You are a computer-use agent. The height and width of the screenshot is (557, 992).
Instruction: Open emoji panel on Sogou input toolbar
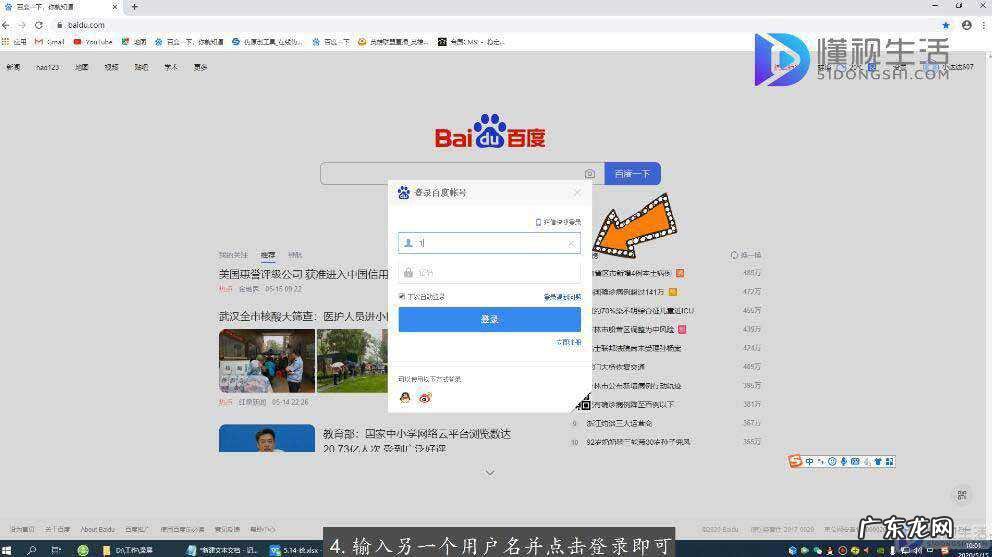(x=832, y=461)
